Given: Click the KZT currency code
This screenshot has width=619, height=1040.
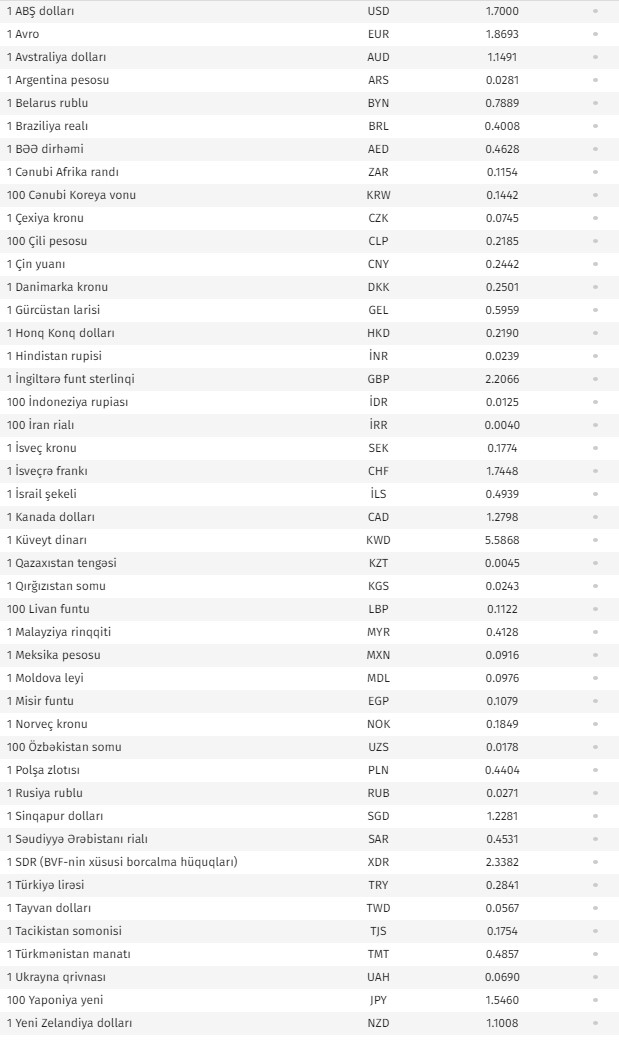Looking at the screenshot, I should coord(378,563).
